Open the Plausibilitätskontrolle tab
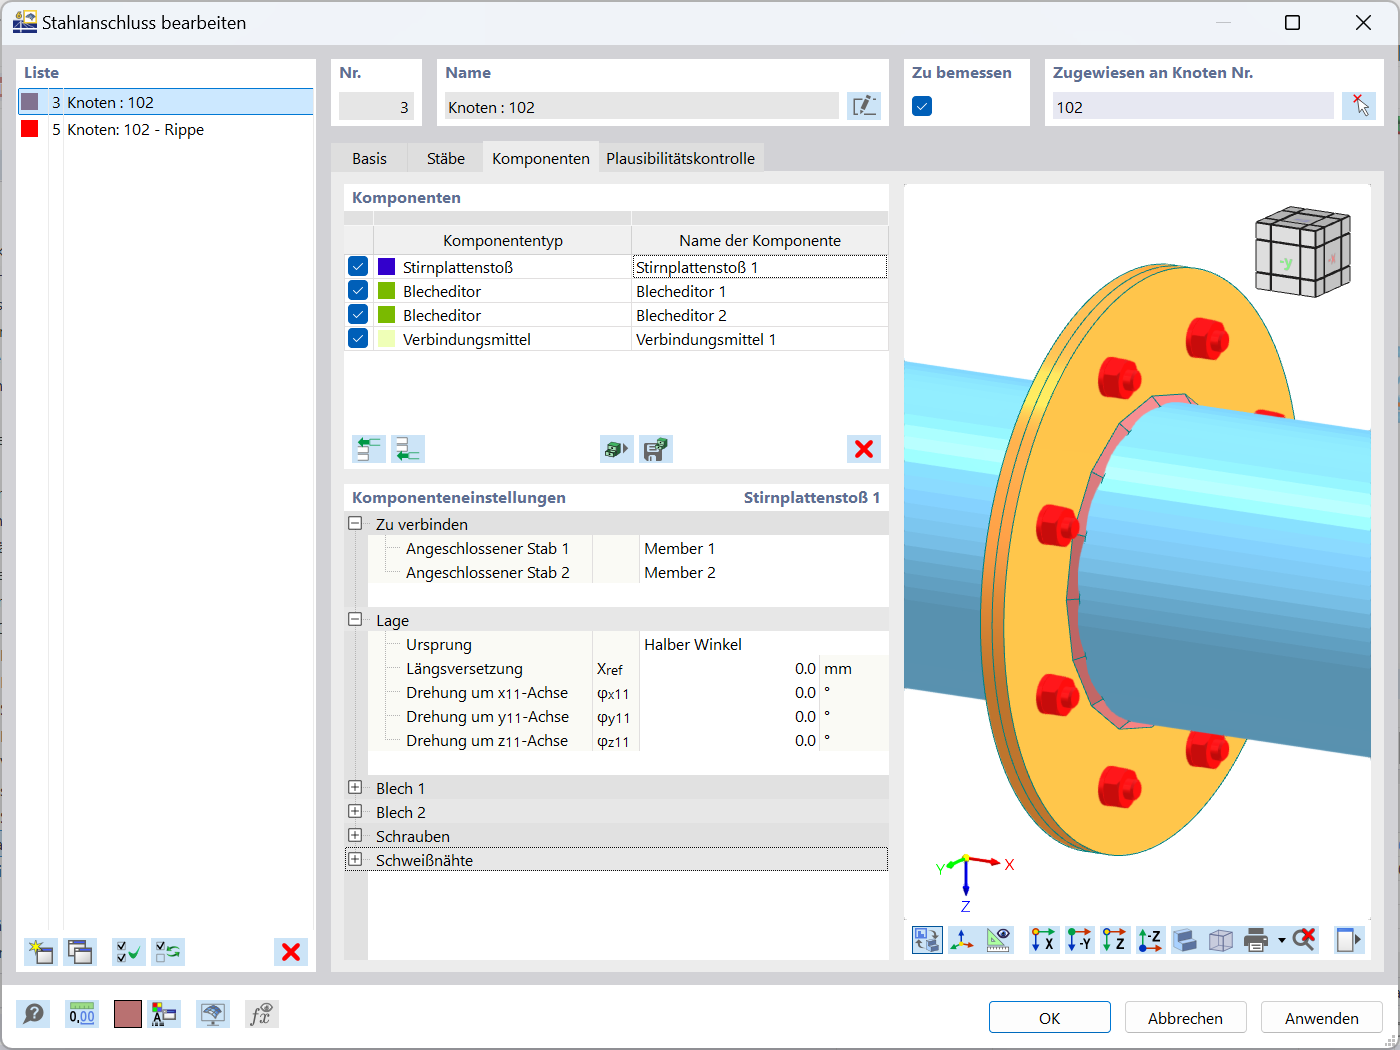The image size is (1400, 1050). click(x=681, y=157)
